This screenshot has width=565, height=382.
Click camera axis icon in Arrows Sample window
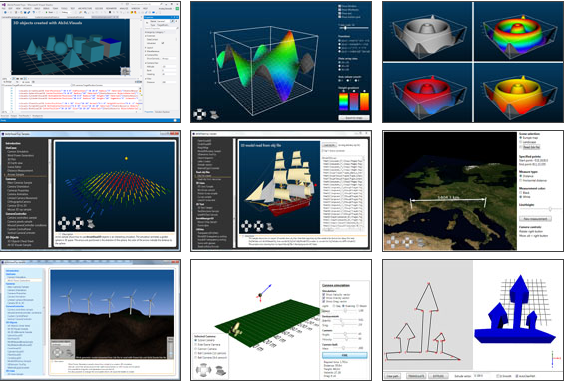(x=91, y=224)
